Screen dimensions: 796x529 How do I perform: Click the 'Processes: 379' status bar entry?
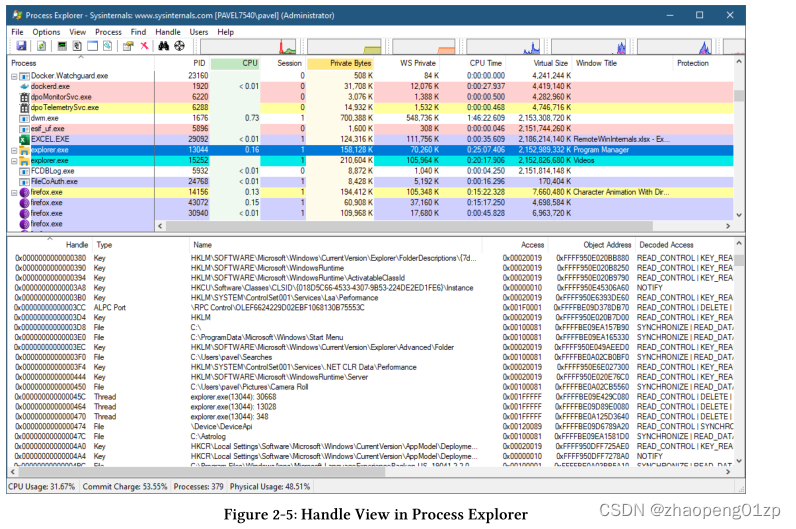pos(198,487)
